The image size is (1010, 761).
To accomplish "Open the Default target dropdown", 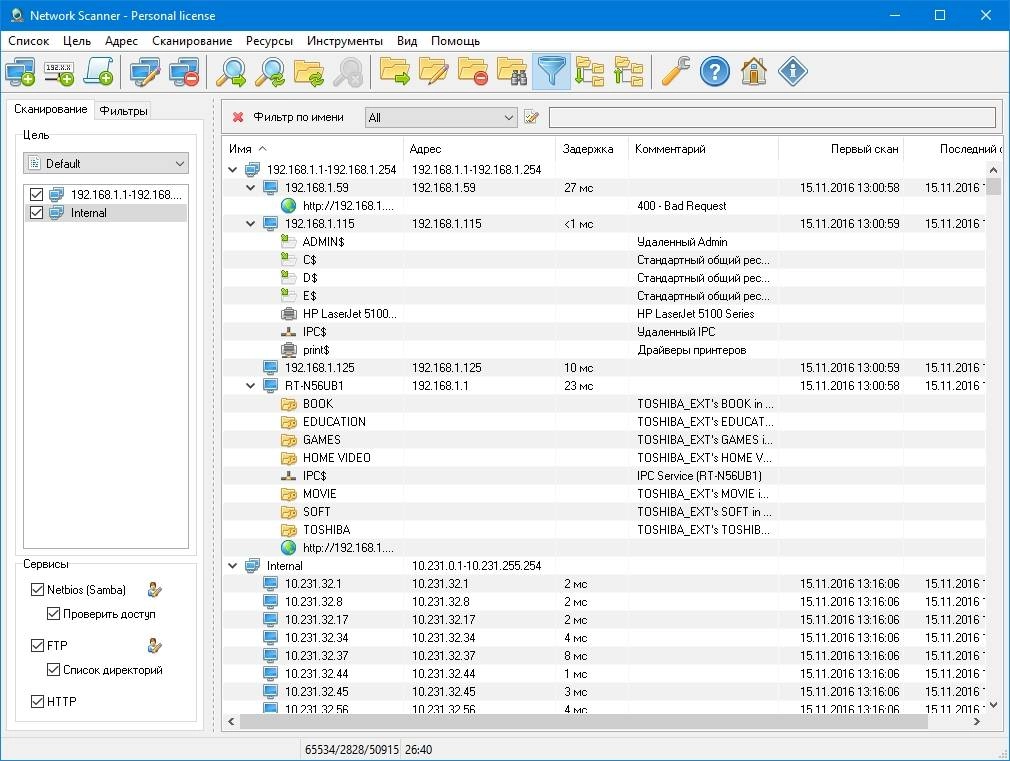I will click(x=106, y=164).
